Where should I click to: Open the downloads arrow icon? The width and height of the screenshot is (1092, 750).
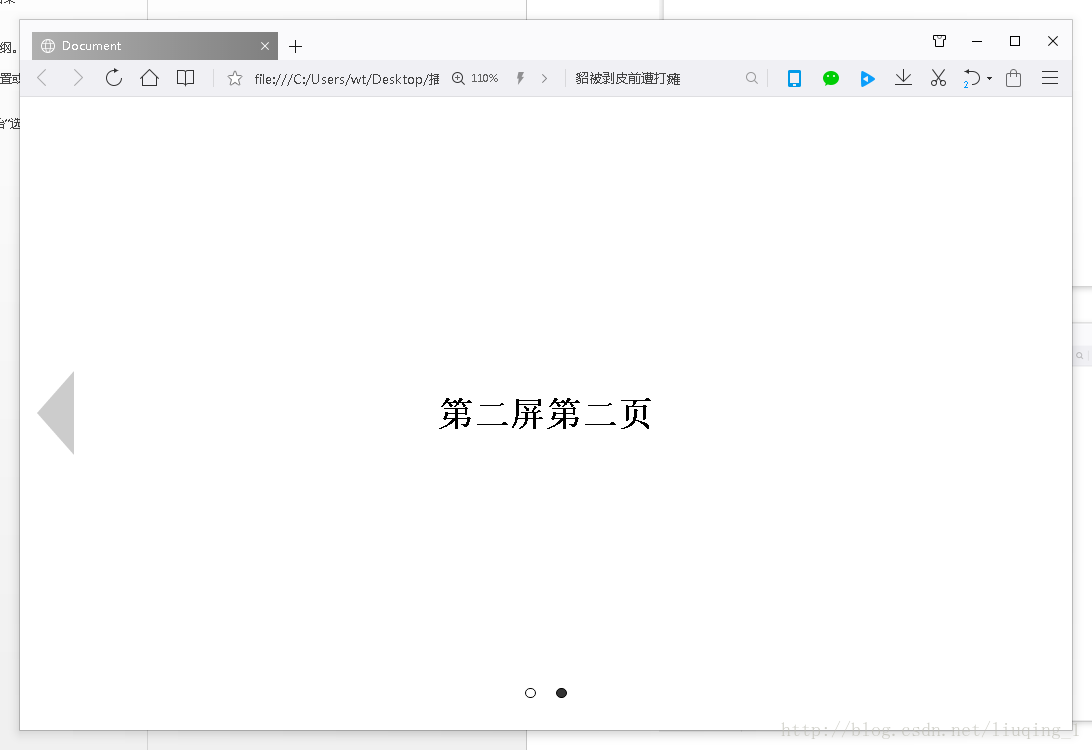(903, 78)
